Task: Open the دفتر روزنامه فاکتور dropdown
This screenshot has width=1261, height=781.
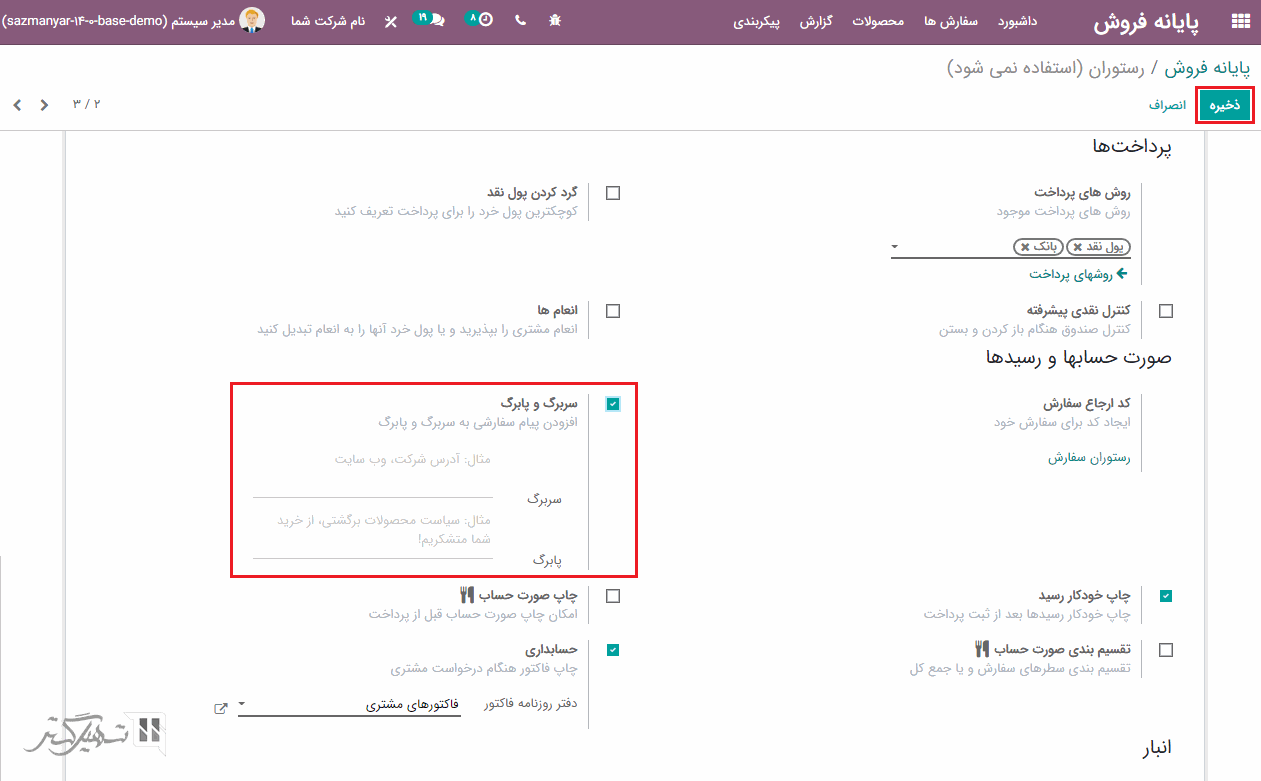Action: pyautogui.click(x=350, y=705)
